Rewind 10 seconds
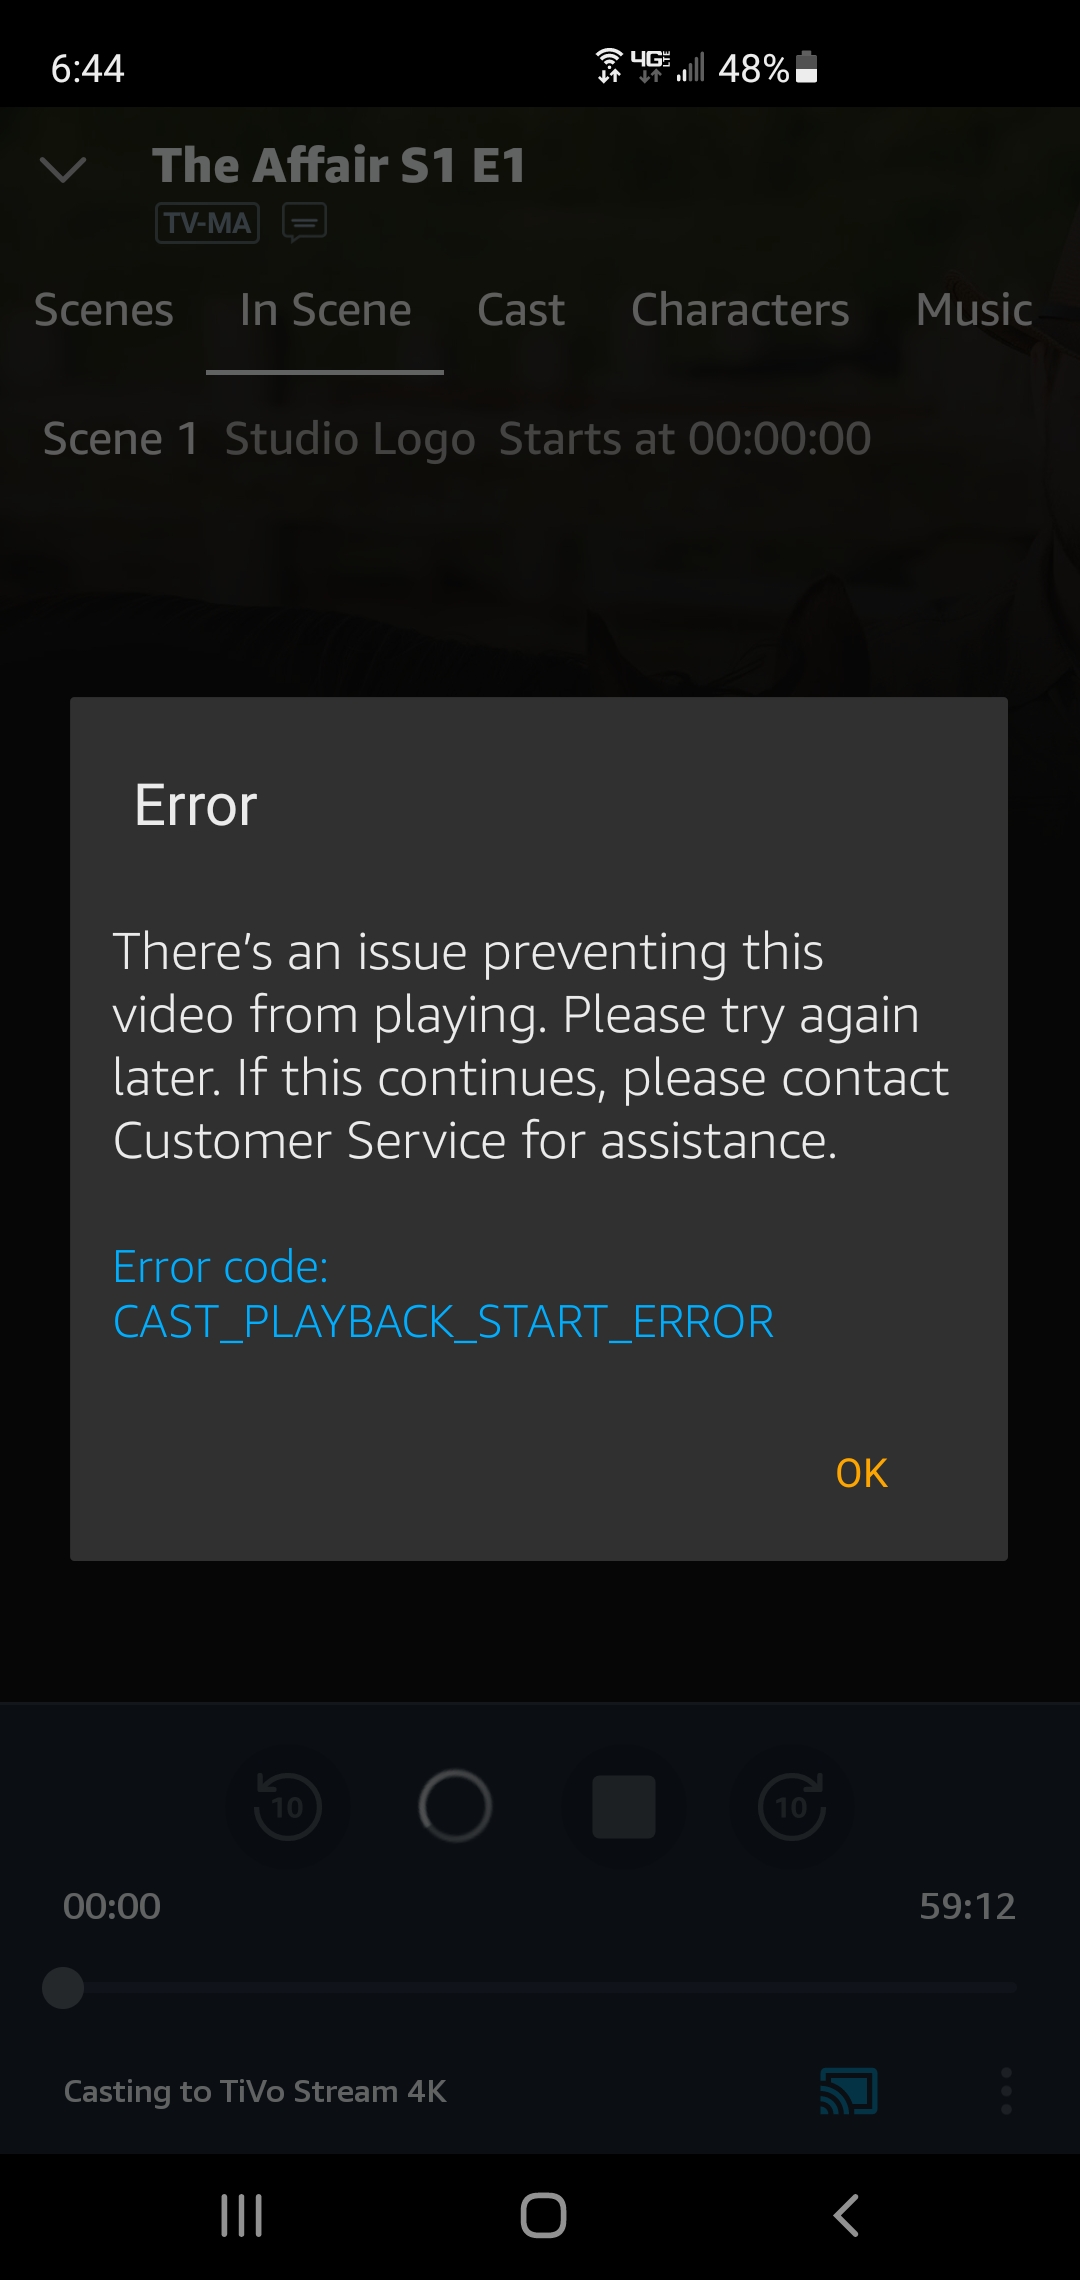 tap(288, 1807)
